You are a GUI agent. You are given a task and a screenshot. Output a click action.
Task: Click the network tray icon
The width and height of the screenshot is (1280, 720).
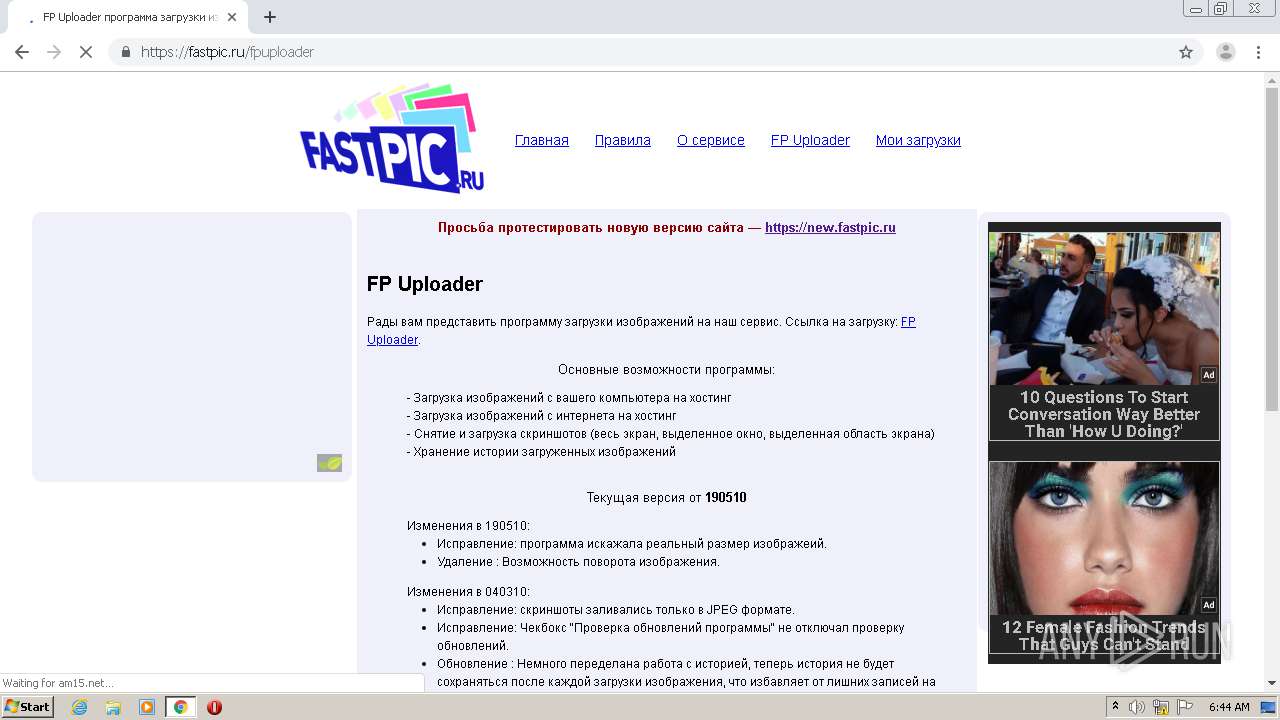pyautogui.click(x=1161, y=707)
